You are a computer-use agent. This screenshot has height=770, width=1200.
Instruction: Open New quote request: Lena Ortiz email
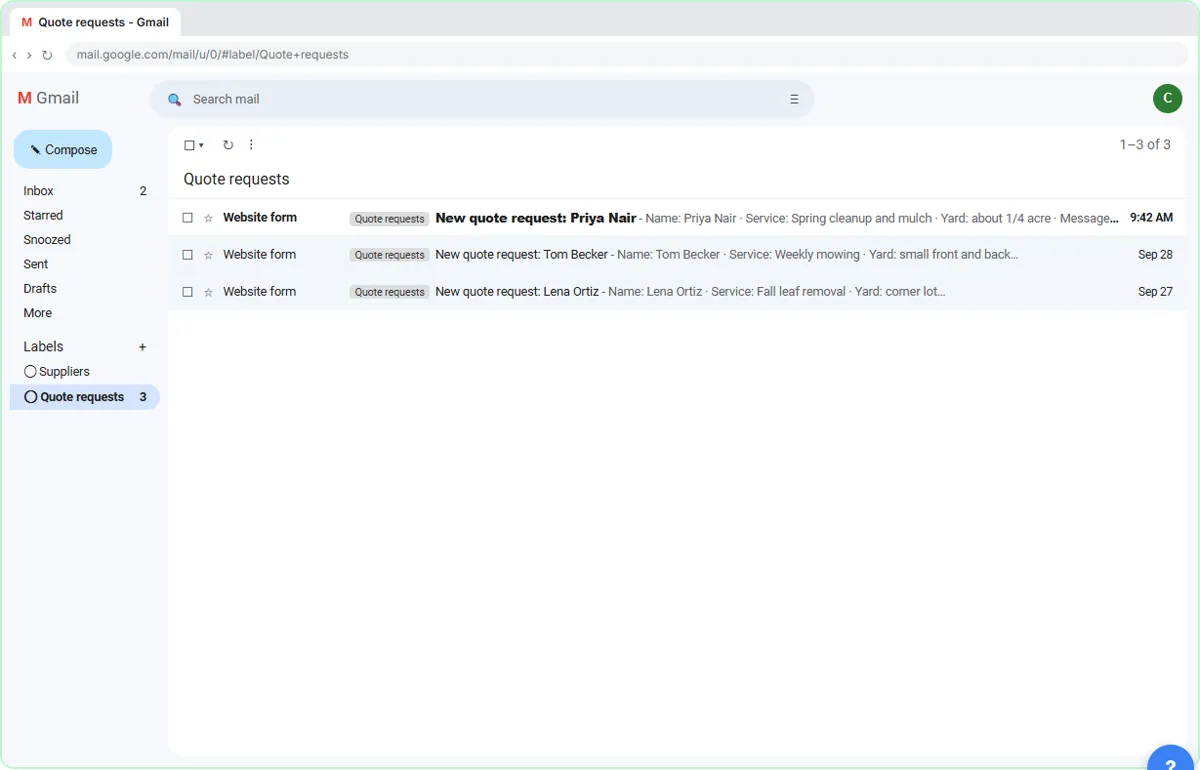(677, 292)
